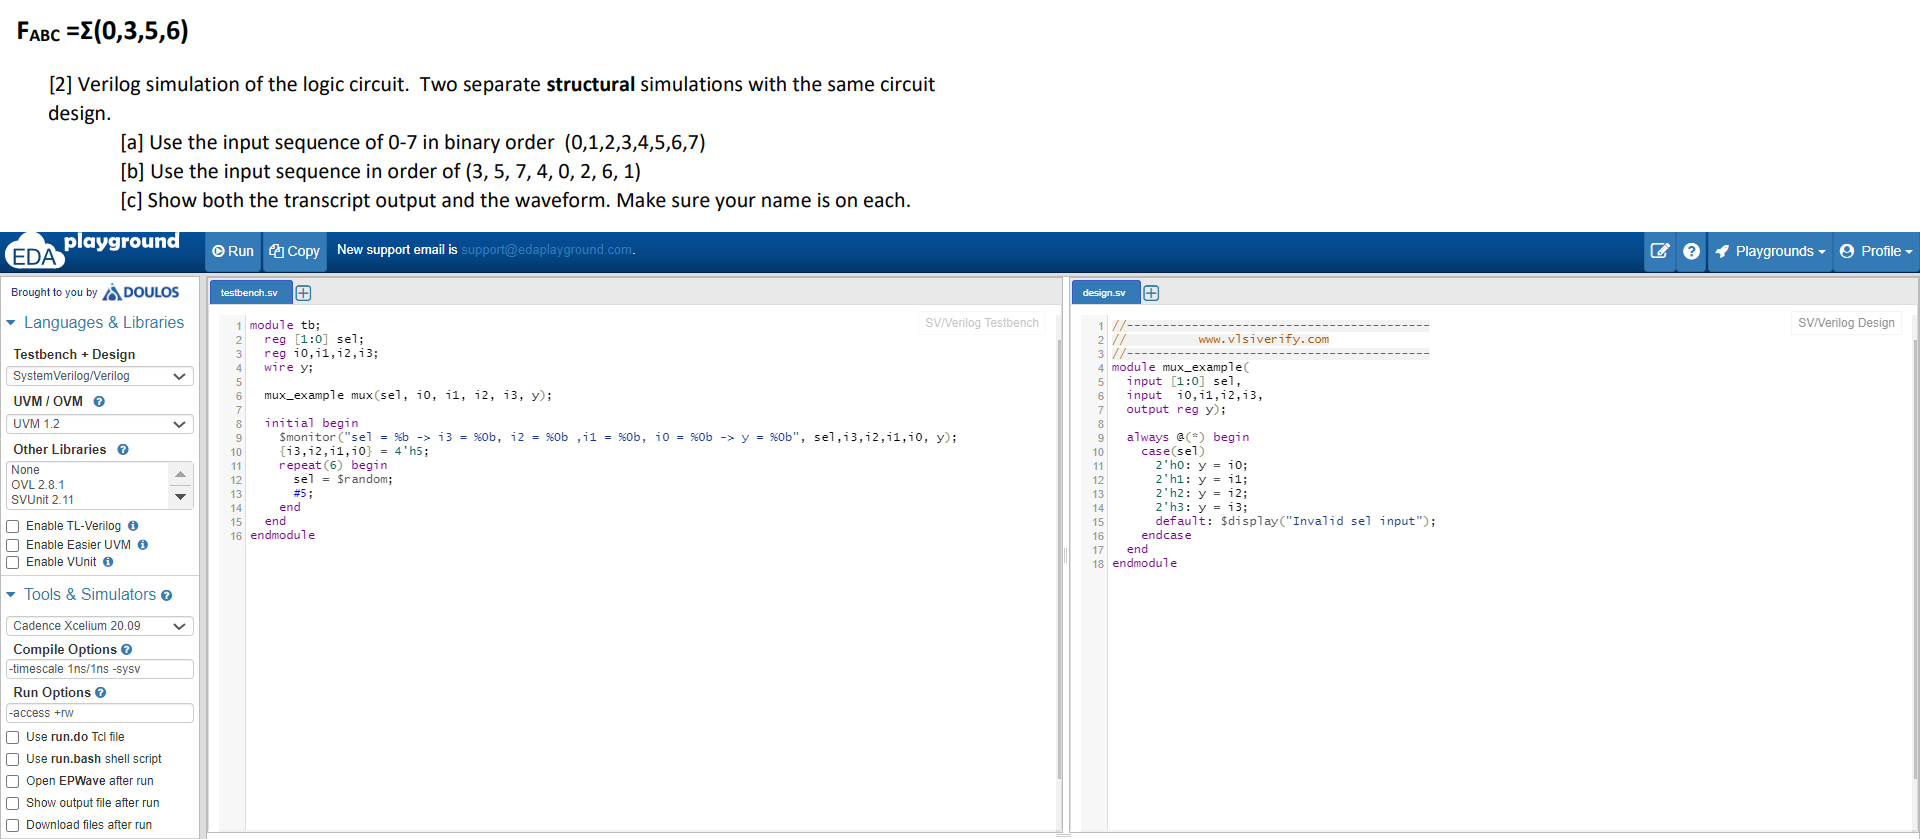Click the SV/Verilog Design label
The height and width of the screenshot is (839, 1920).
tap(1846, 323)
